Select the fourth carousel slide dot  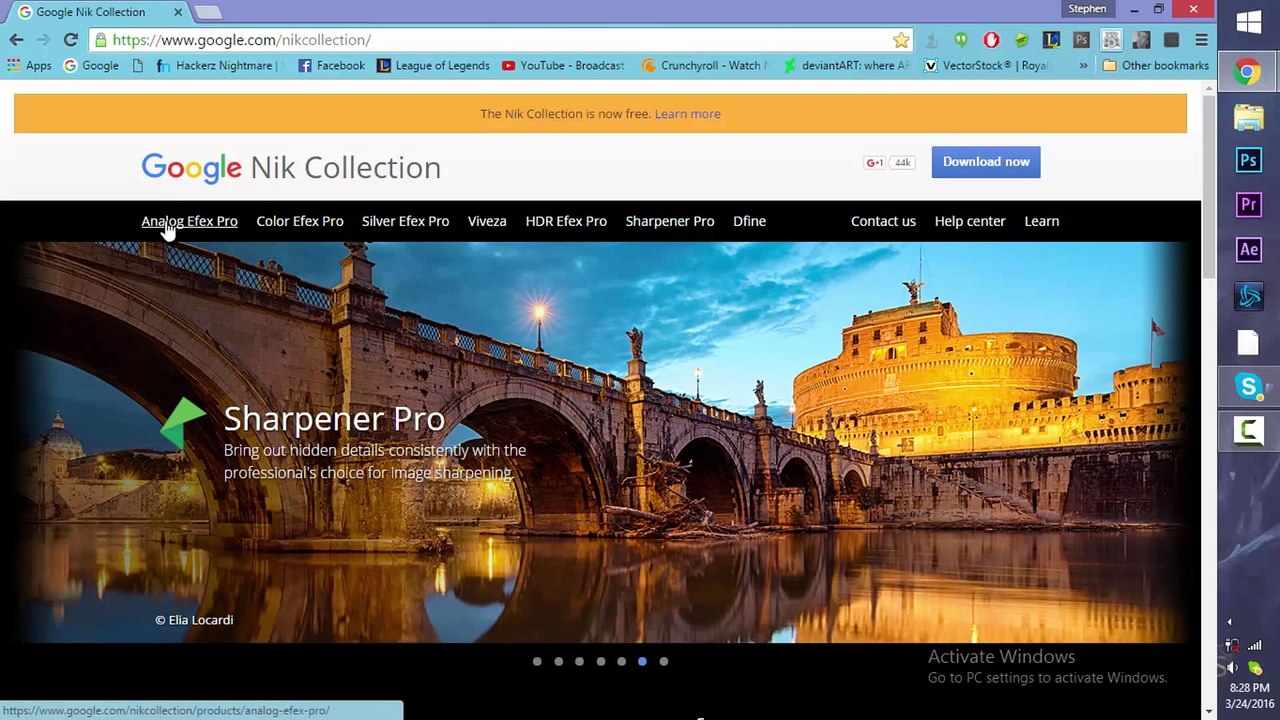click(x=600, y=661)
